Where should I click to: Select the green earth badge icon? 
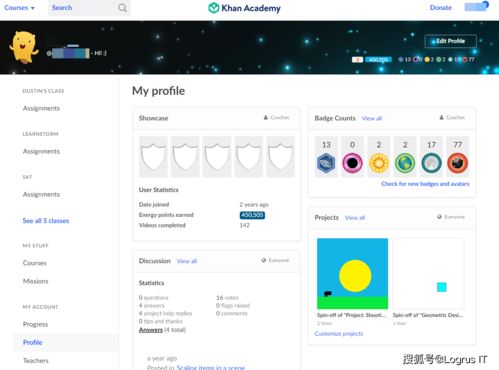[x=405, y=163]
